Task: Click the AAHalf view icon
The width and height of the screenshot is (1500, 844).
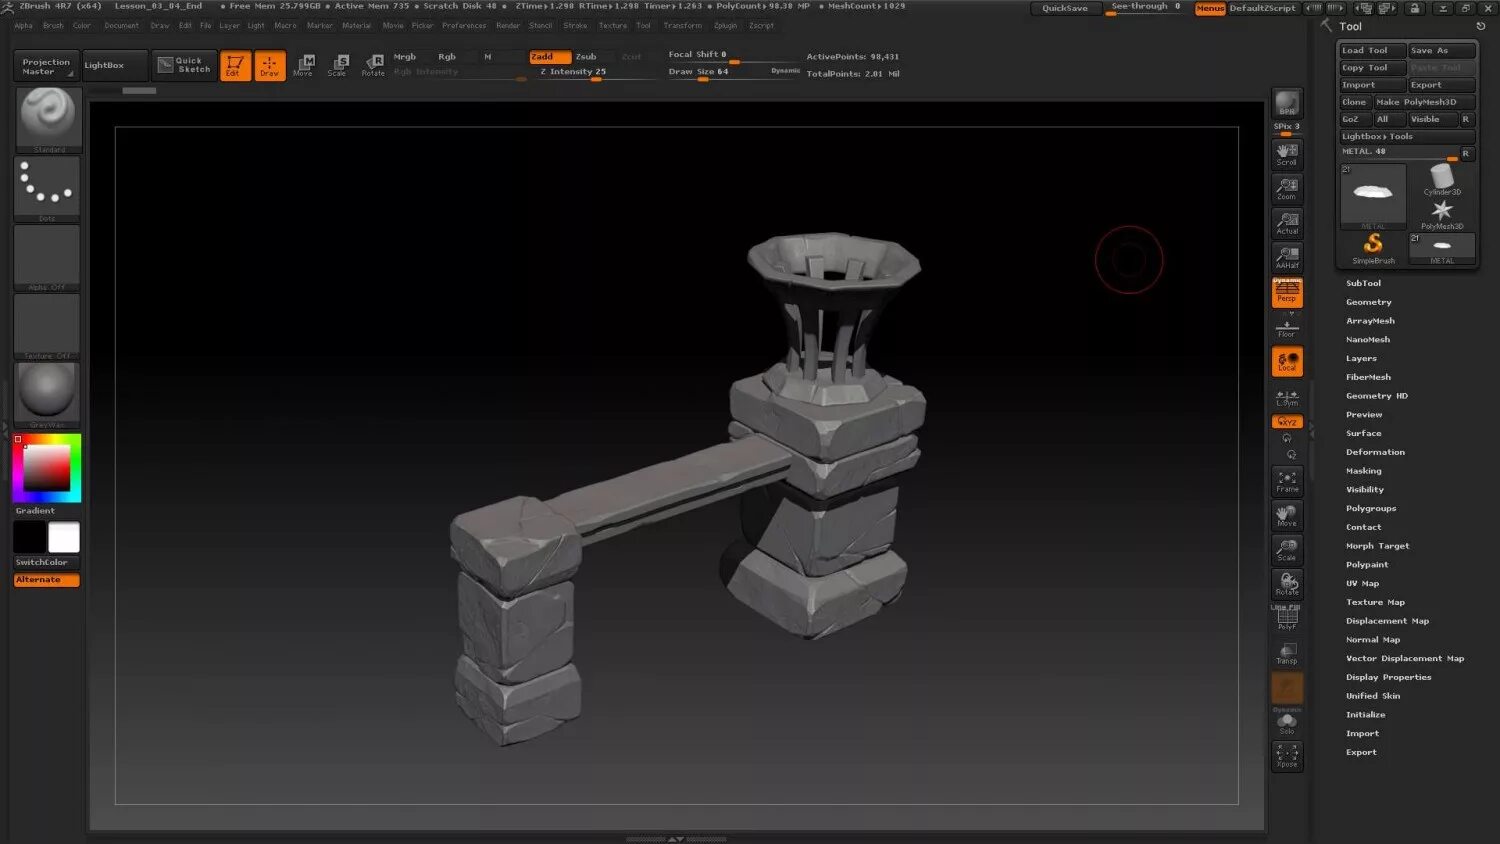Action: [x=1287, y=257]
